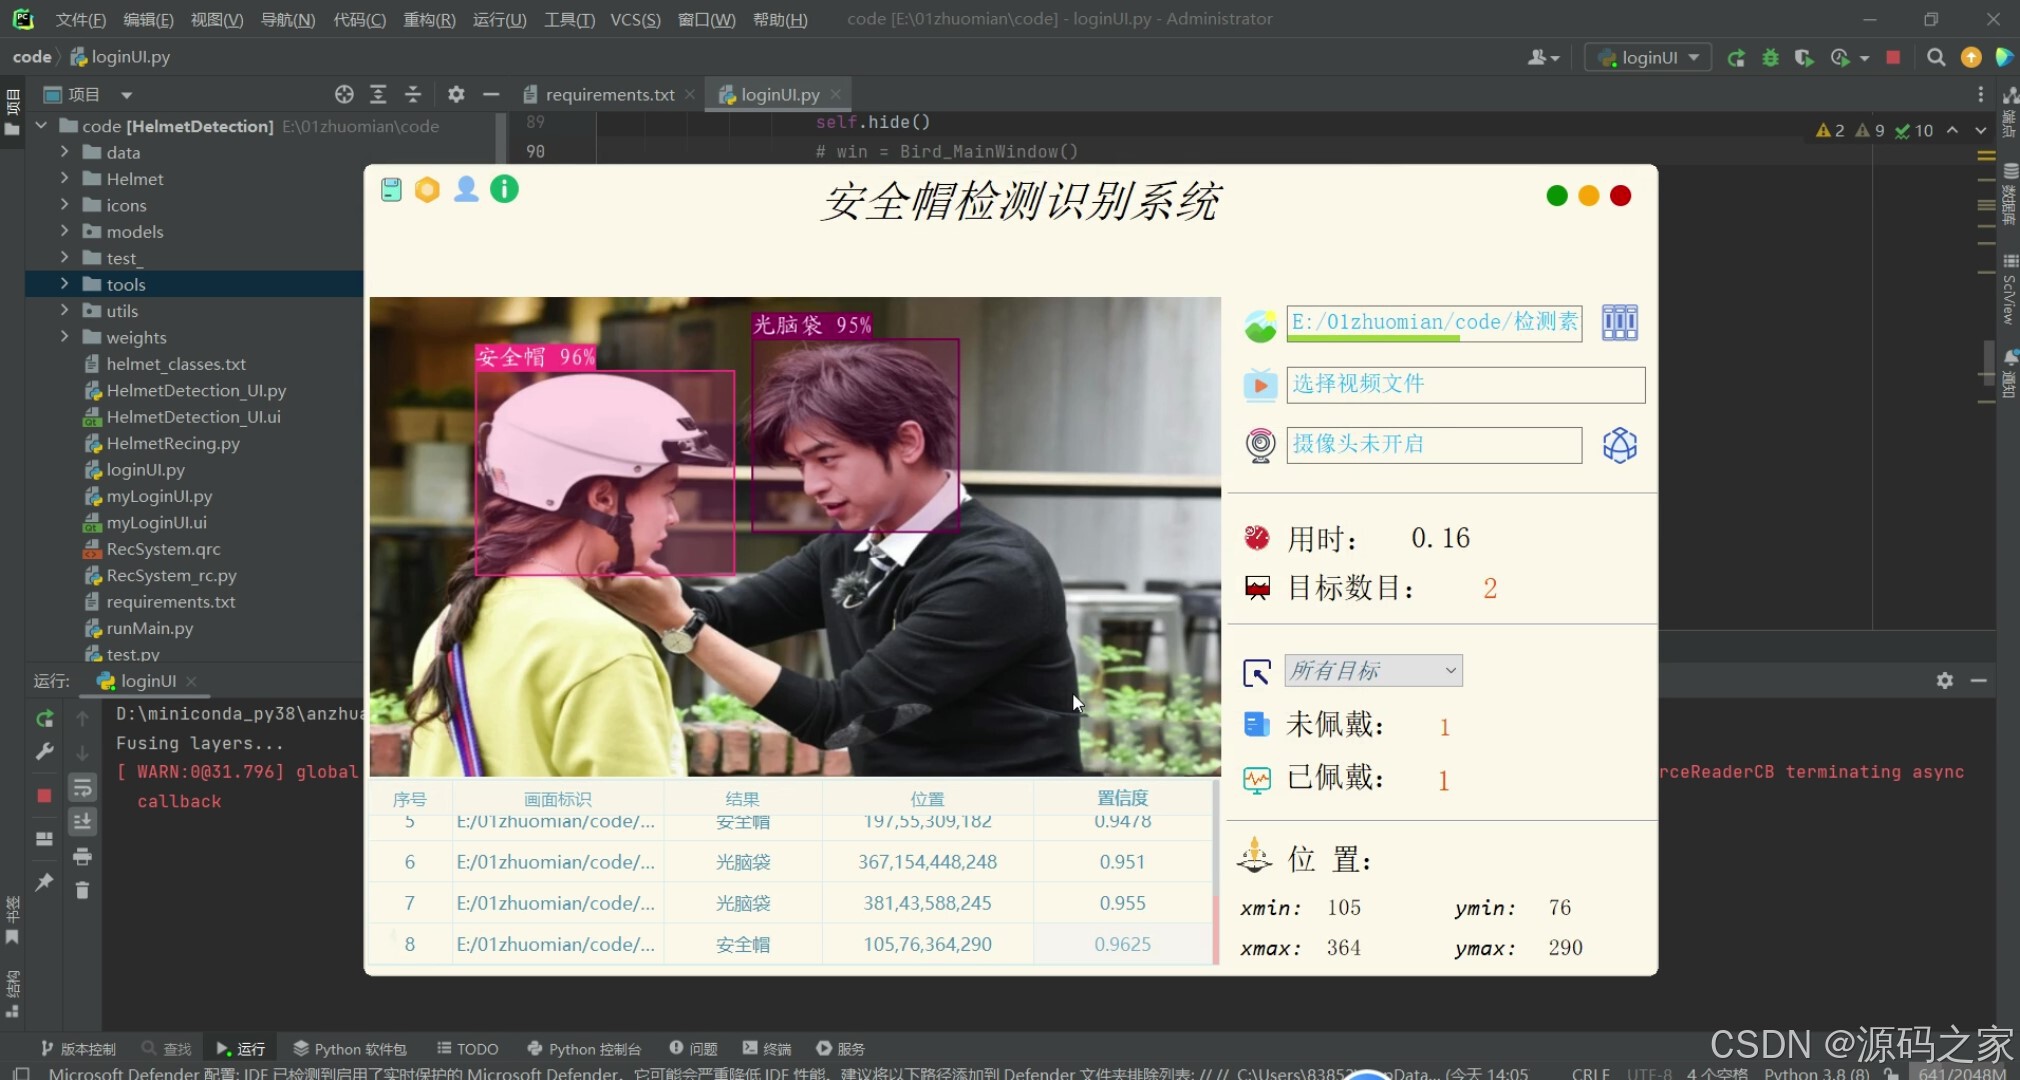Click the red circle button in app window
Viewport: 2020px width, 1080px height.
click(1620, 196)
